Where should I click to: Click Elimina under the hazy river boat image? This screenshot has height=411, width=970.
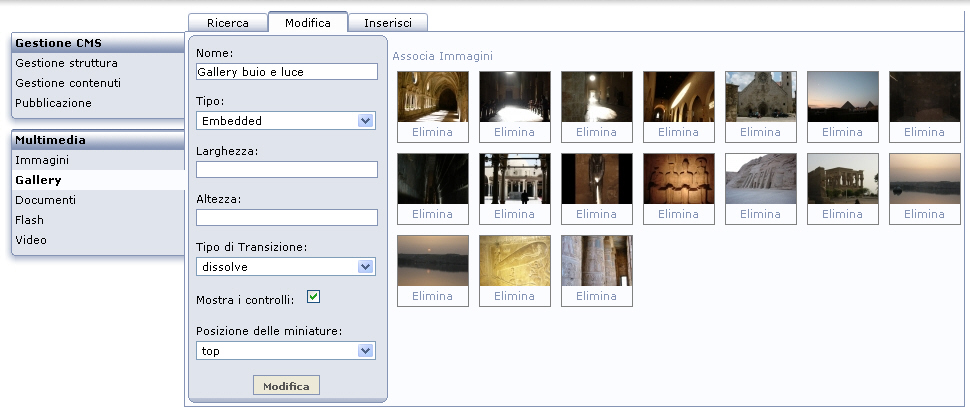[924, 214]
